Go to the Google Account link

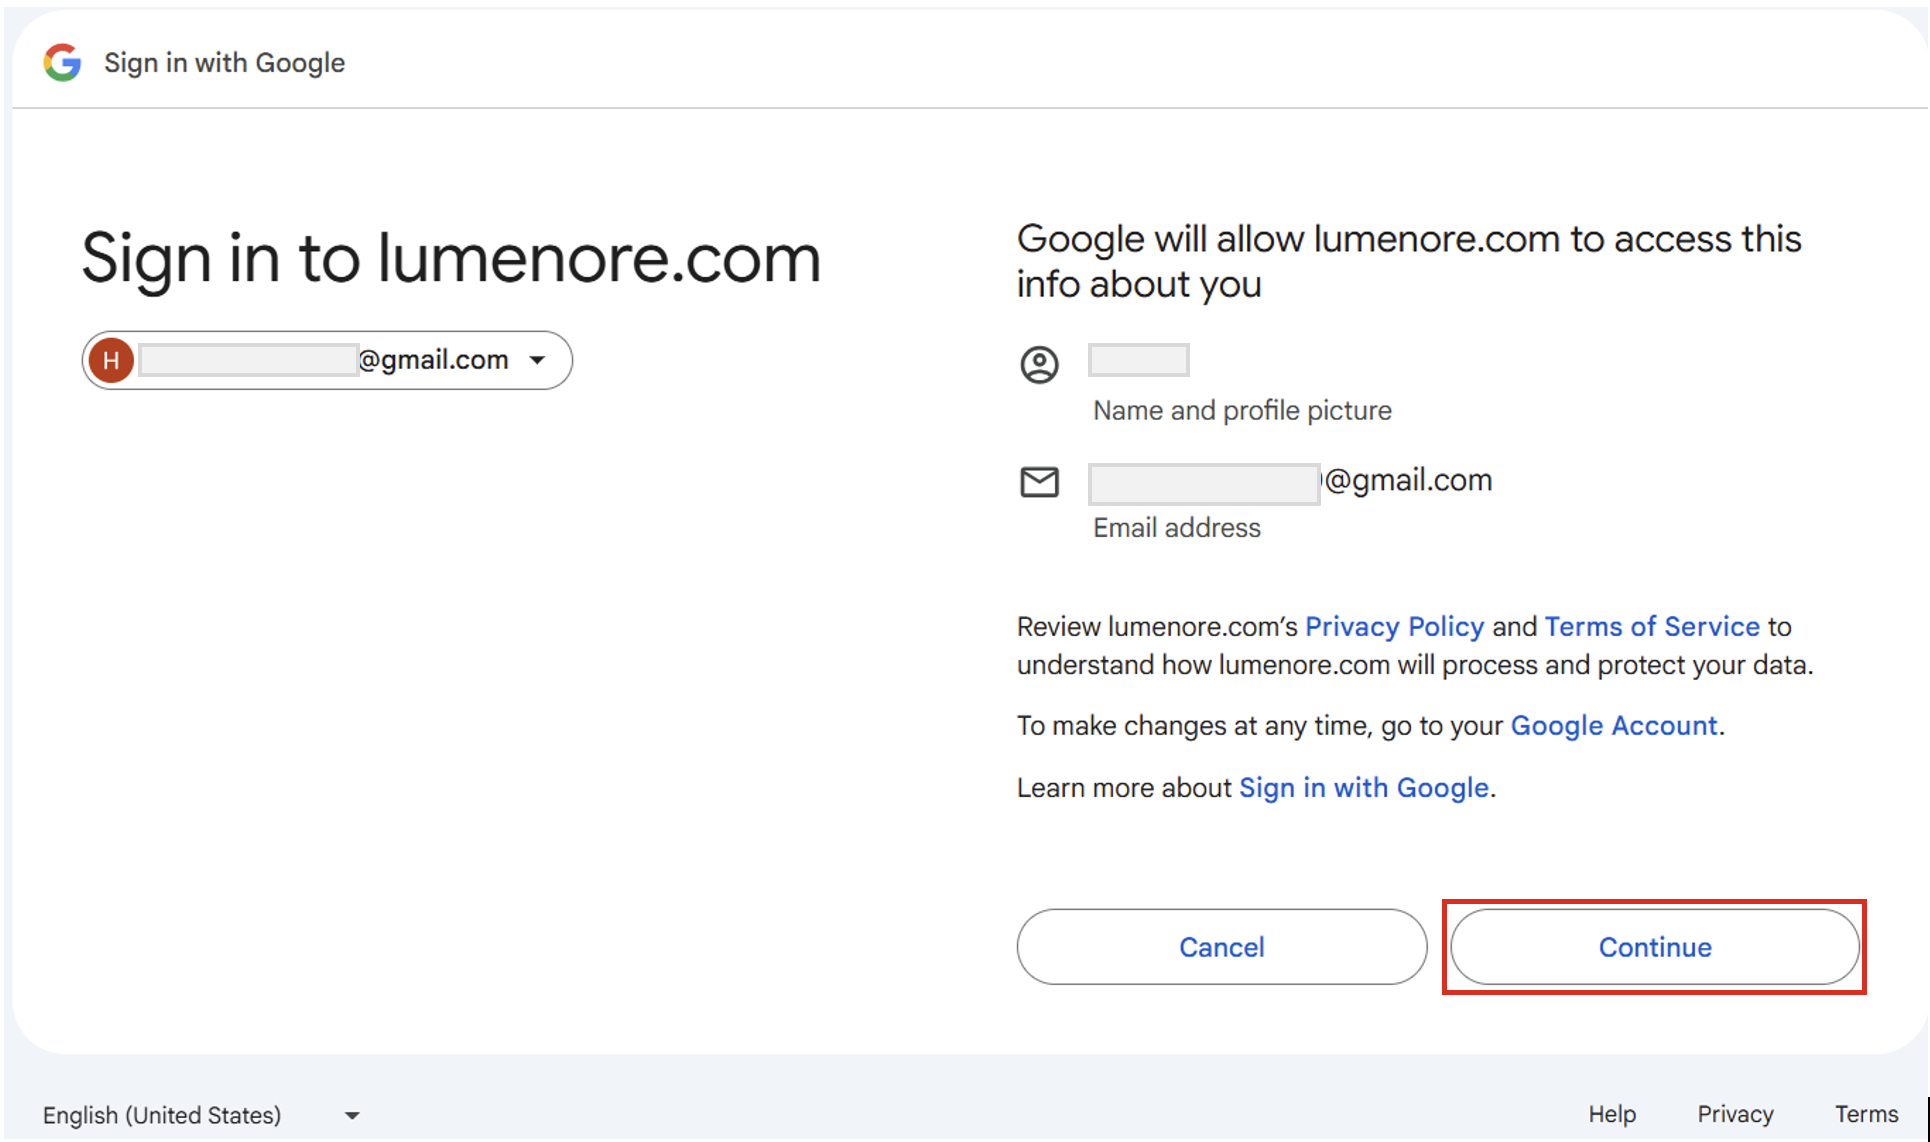pyautogui.click(x=1613, y=726)
